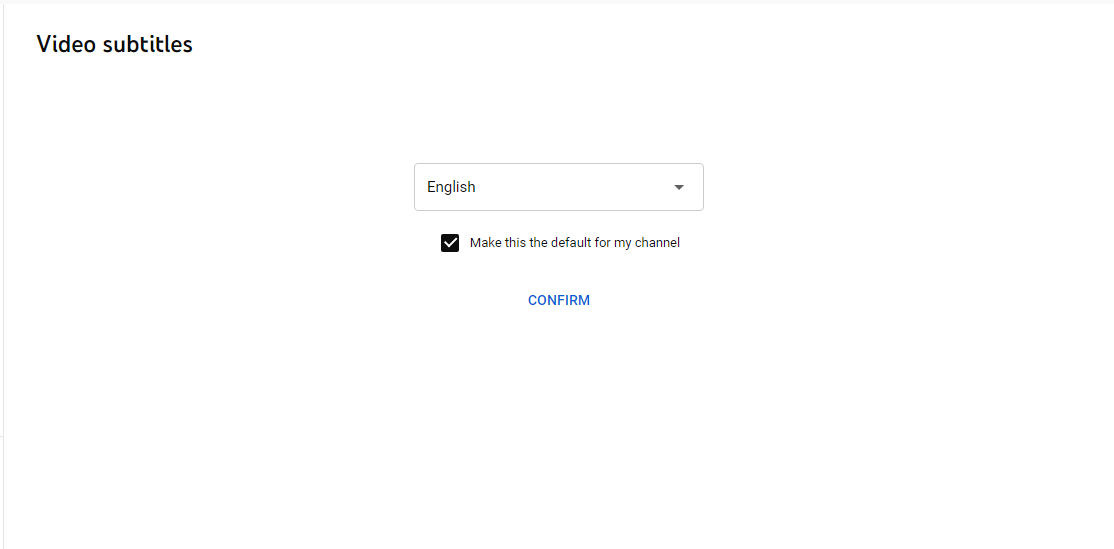The height and width of the screenshot is (549, 1114).
Task: Click the checkmark icon beside default option
Action: 450,243
